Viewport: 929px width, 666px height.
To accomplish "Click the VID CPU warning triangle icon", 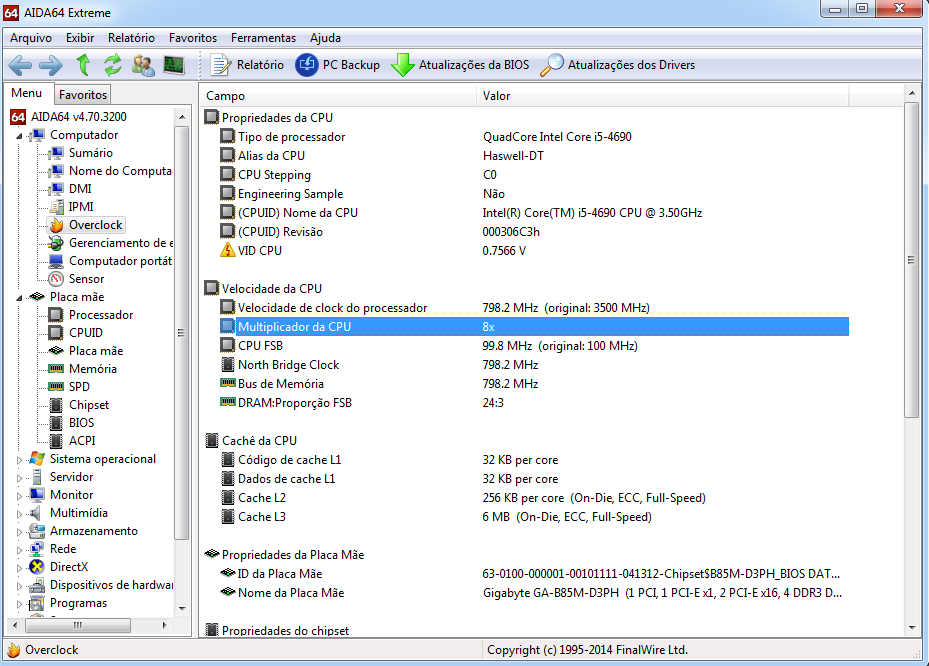I will (228, 251).
